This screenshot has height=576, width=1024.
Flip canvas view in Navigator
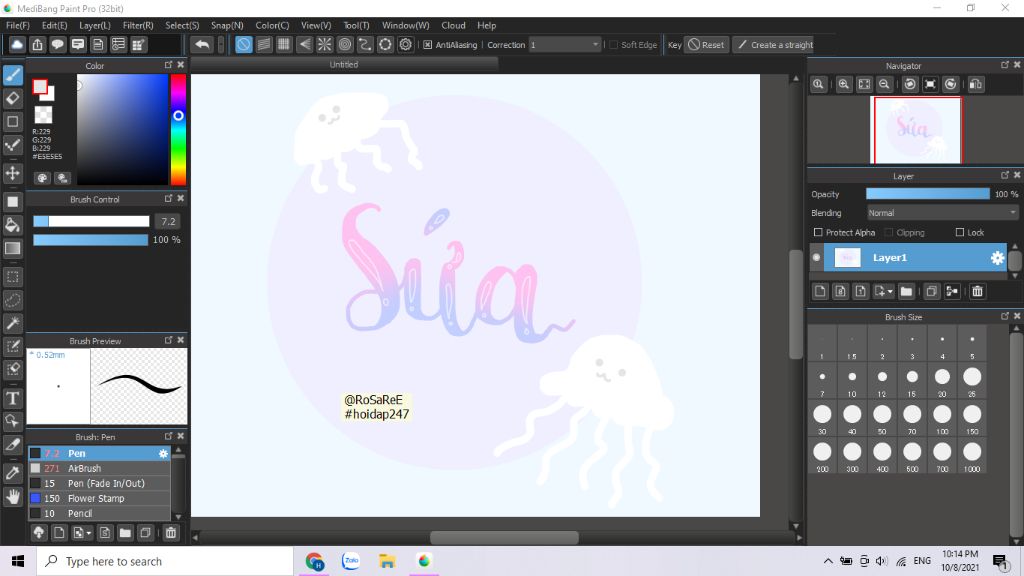pyautogui.click(x=976, y=84)
